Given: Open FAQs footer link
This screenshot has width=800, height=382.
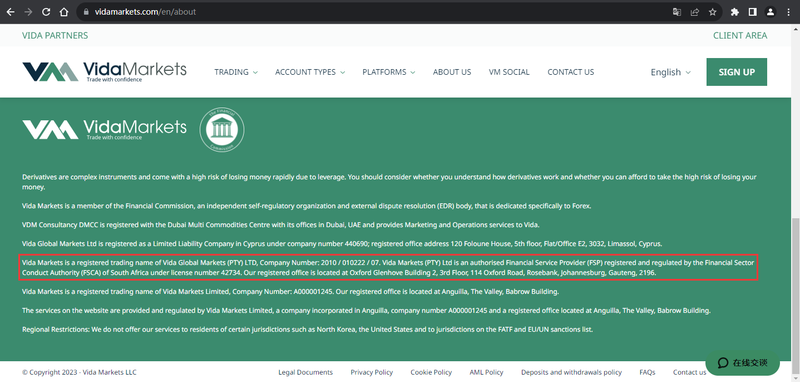Looking at the screenshot, I should (x=647, y=372).
